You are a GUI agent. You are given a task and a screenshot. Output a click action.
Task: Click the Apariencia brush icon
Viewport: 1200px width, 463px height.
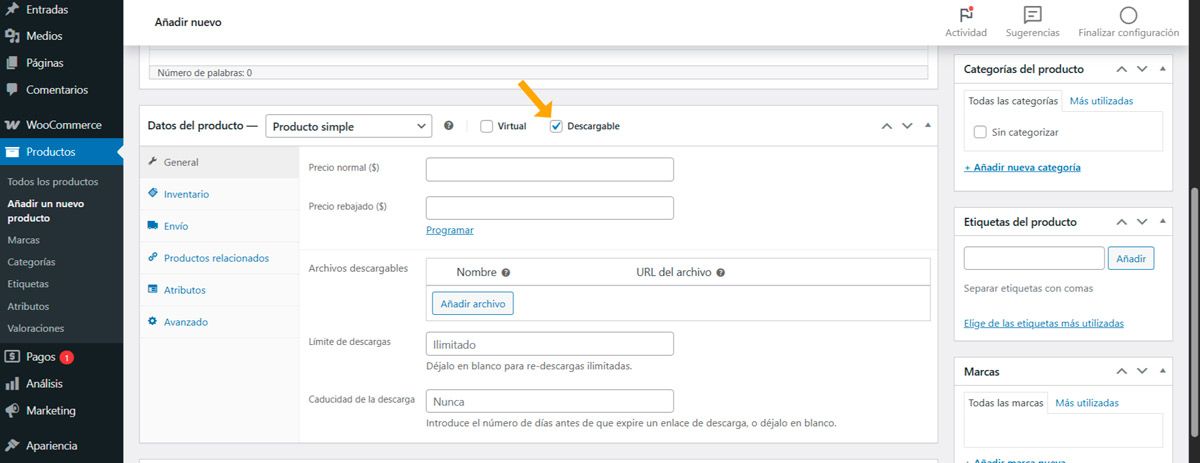pyautogui.click(x=13, y=446)
